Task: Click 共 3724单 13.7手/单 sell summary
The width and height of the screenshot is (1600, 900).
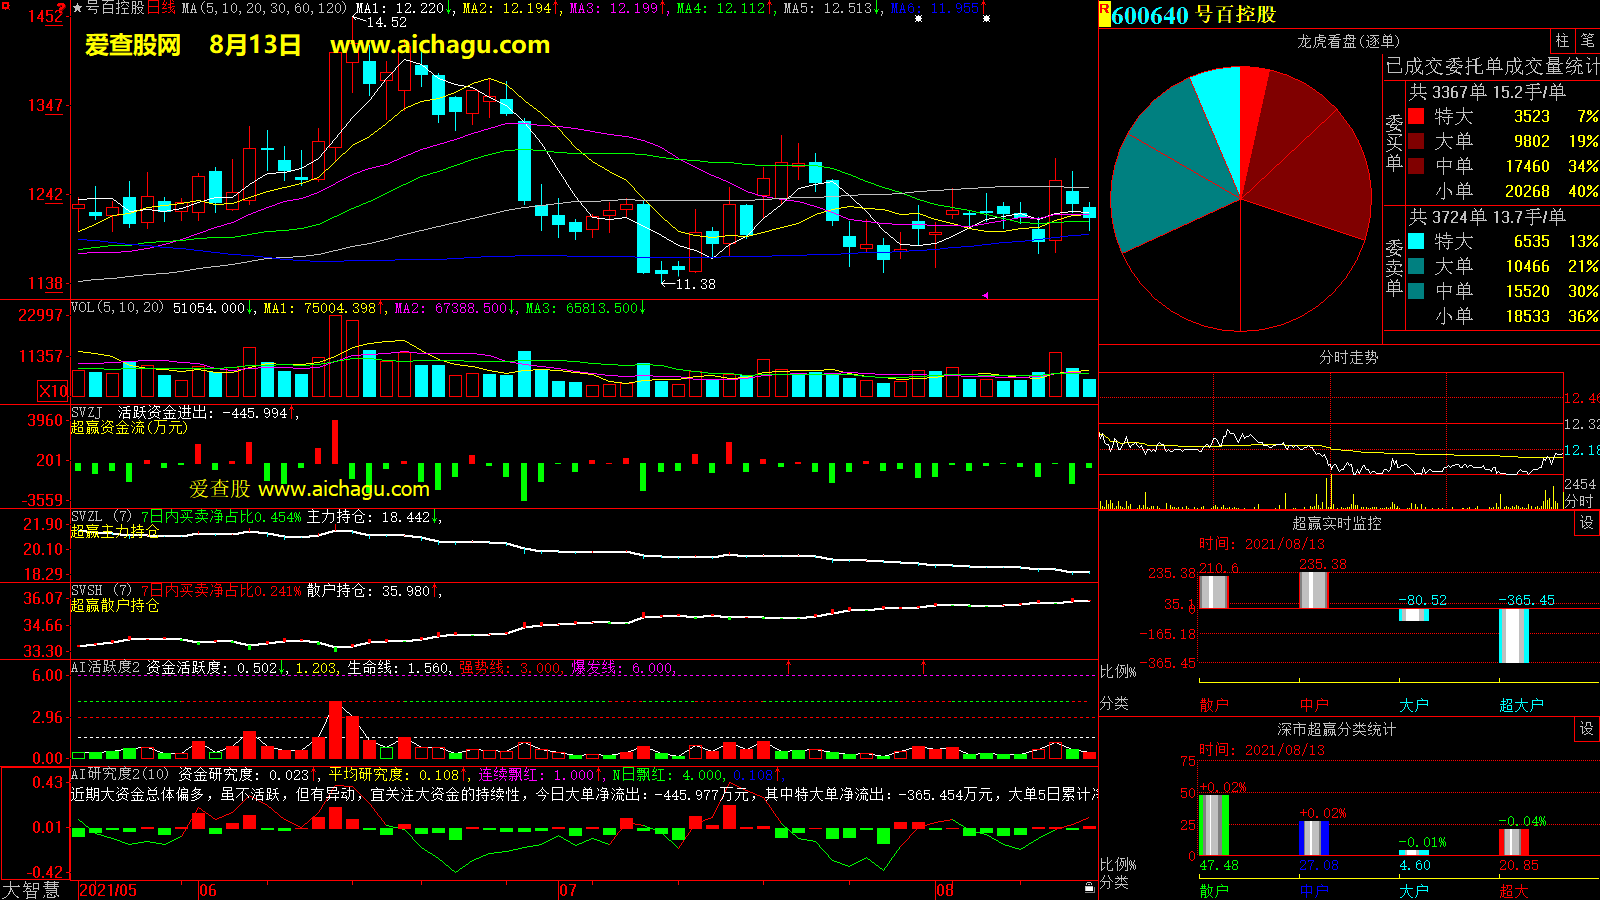Action: pyautogui.click(x=1487, y=217)
